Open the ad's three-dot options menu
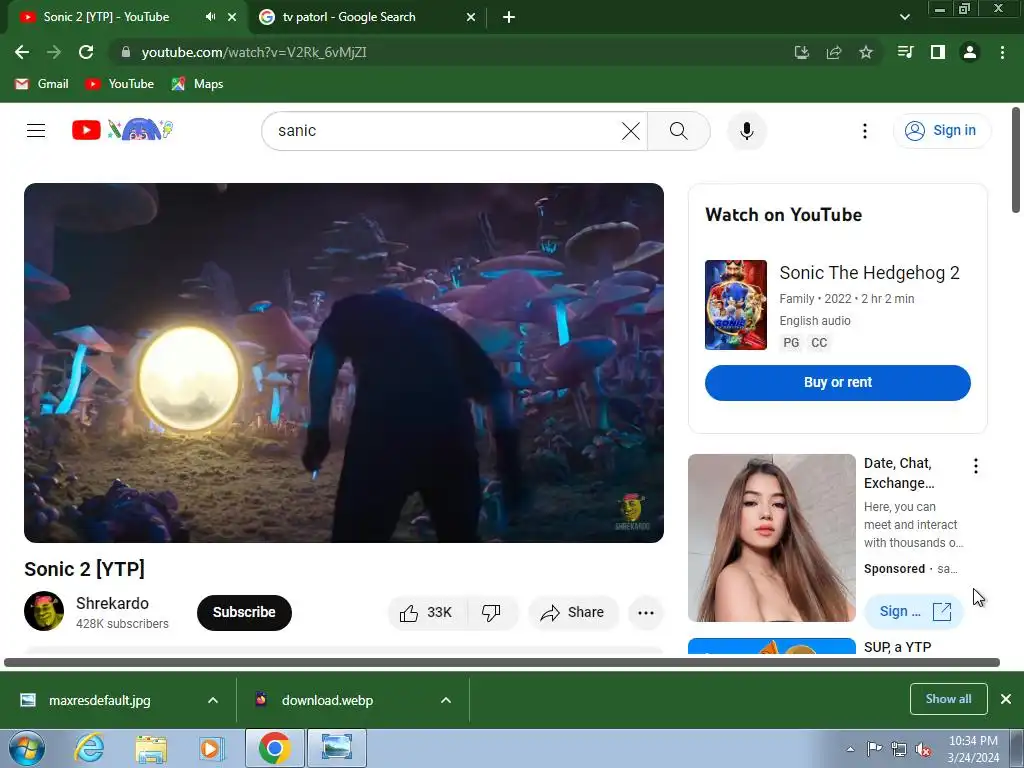Image resolution: width=1024 pixels, height=768 pixels. pyautogui.click(x=976, y=466)
